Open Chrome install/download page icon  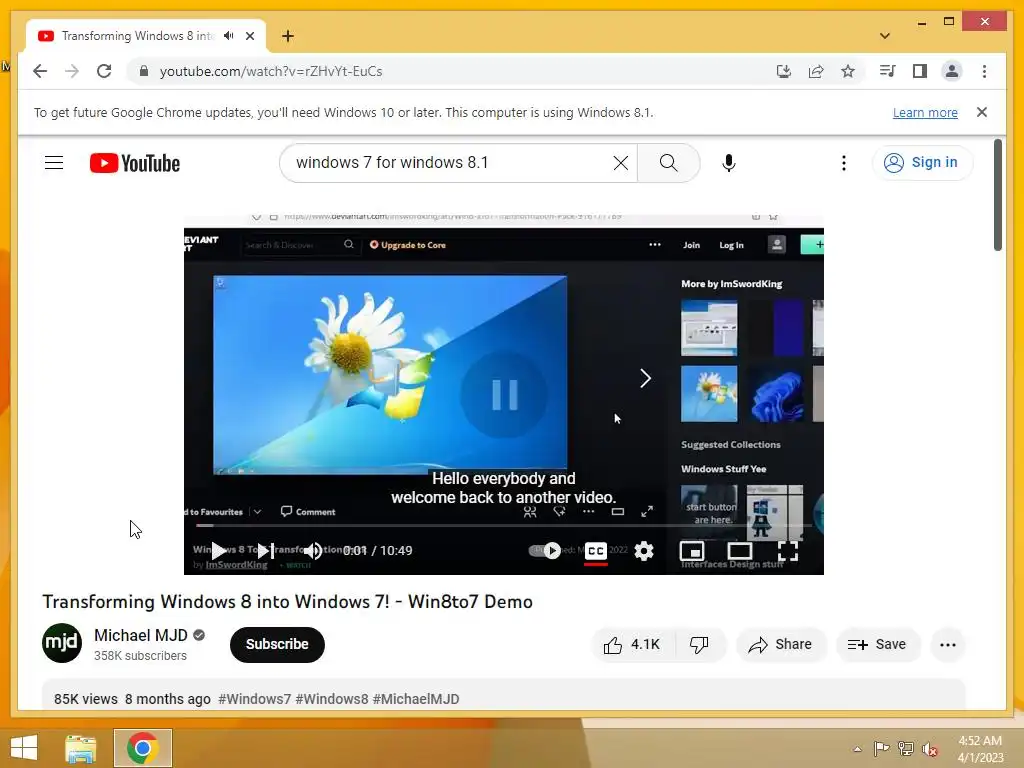pos(784,71)
